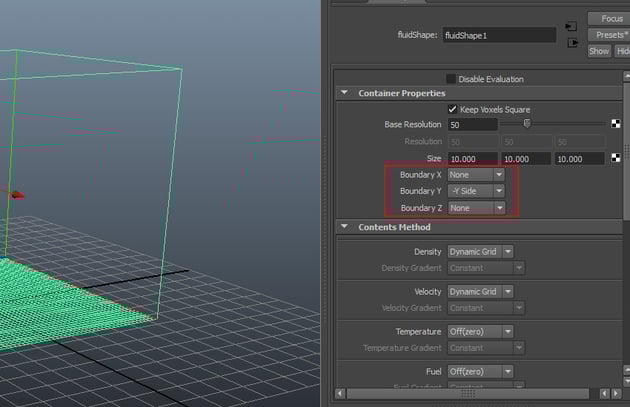The width and height of the screenshot is (630, 407).
Task: Open the Boundary Y dropdown set to -Y Side
Action: click(x=476, y=191)
